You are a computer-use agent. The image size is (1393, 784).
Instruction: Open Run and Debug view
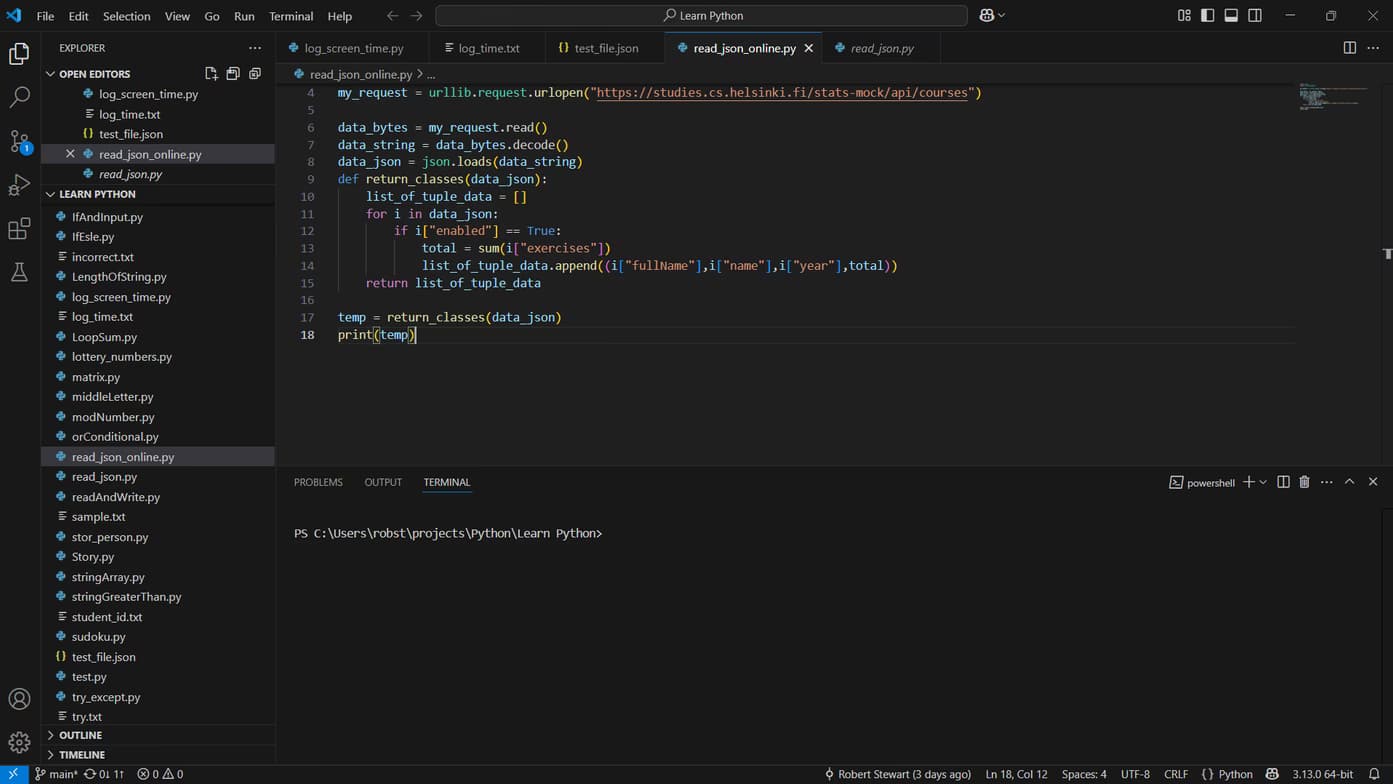(x=19, y=185)
